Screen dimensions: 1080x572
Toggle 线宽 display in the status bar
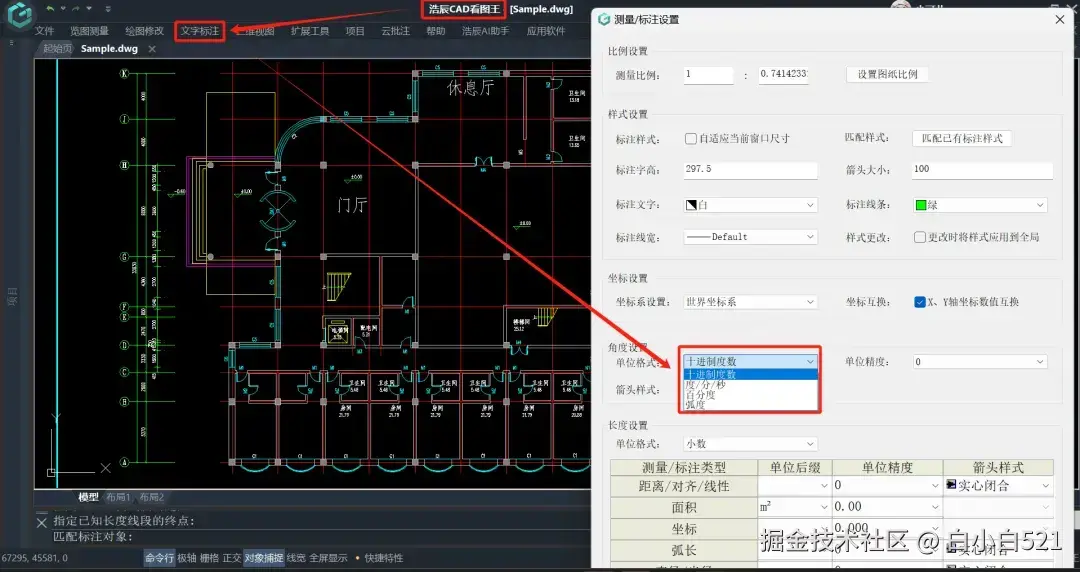[296, 558]
